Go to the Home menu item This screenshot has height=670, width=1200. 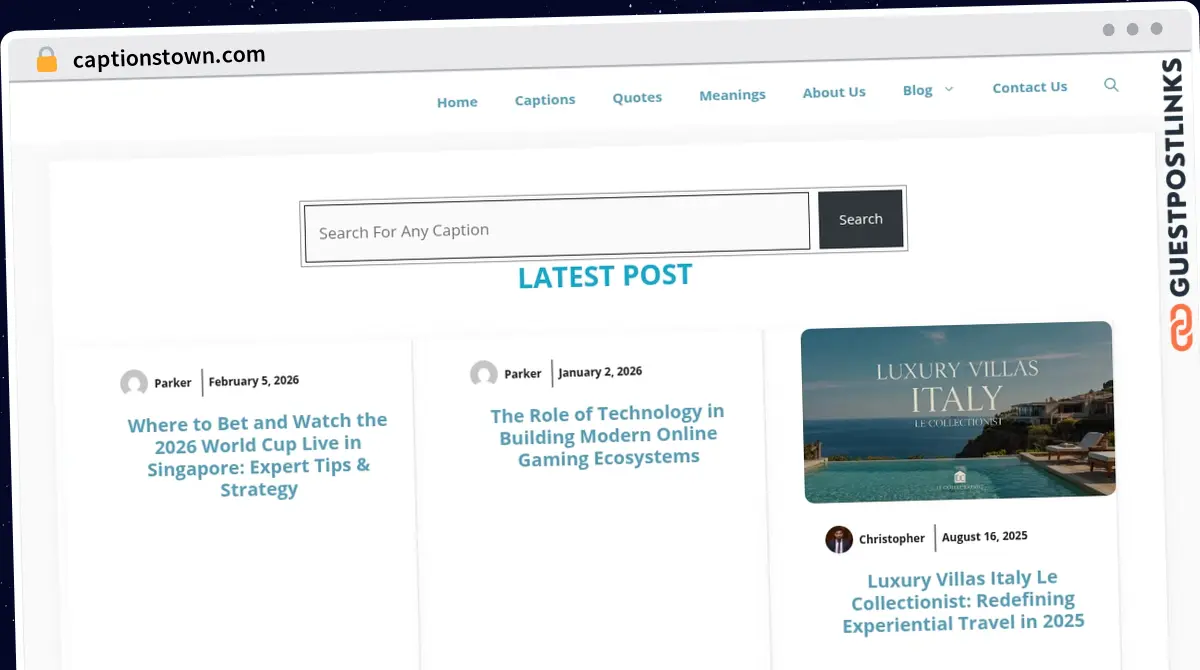(457, 102)
